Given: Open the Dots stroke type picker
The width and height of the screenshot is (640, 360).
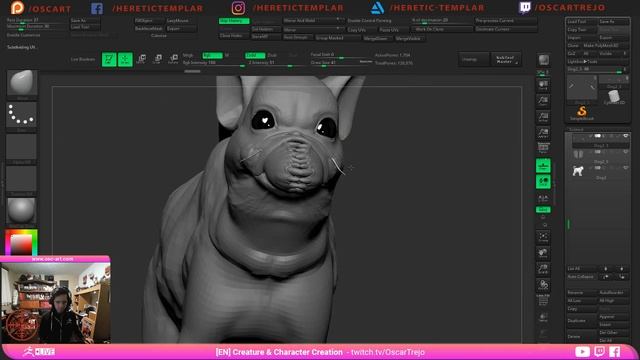Looking at the screenshot, I should [x=22, y=116].
